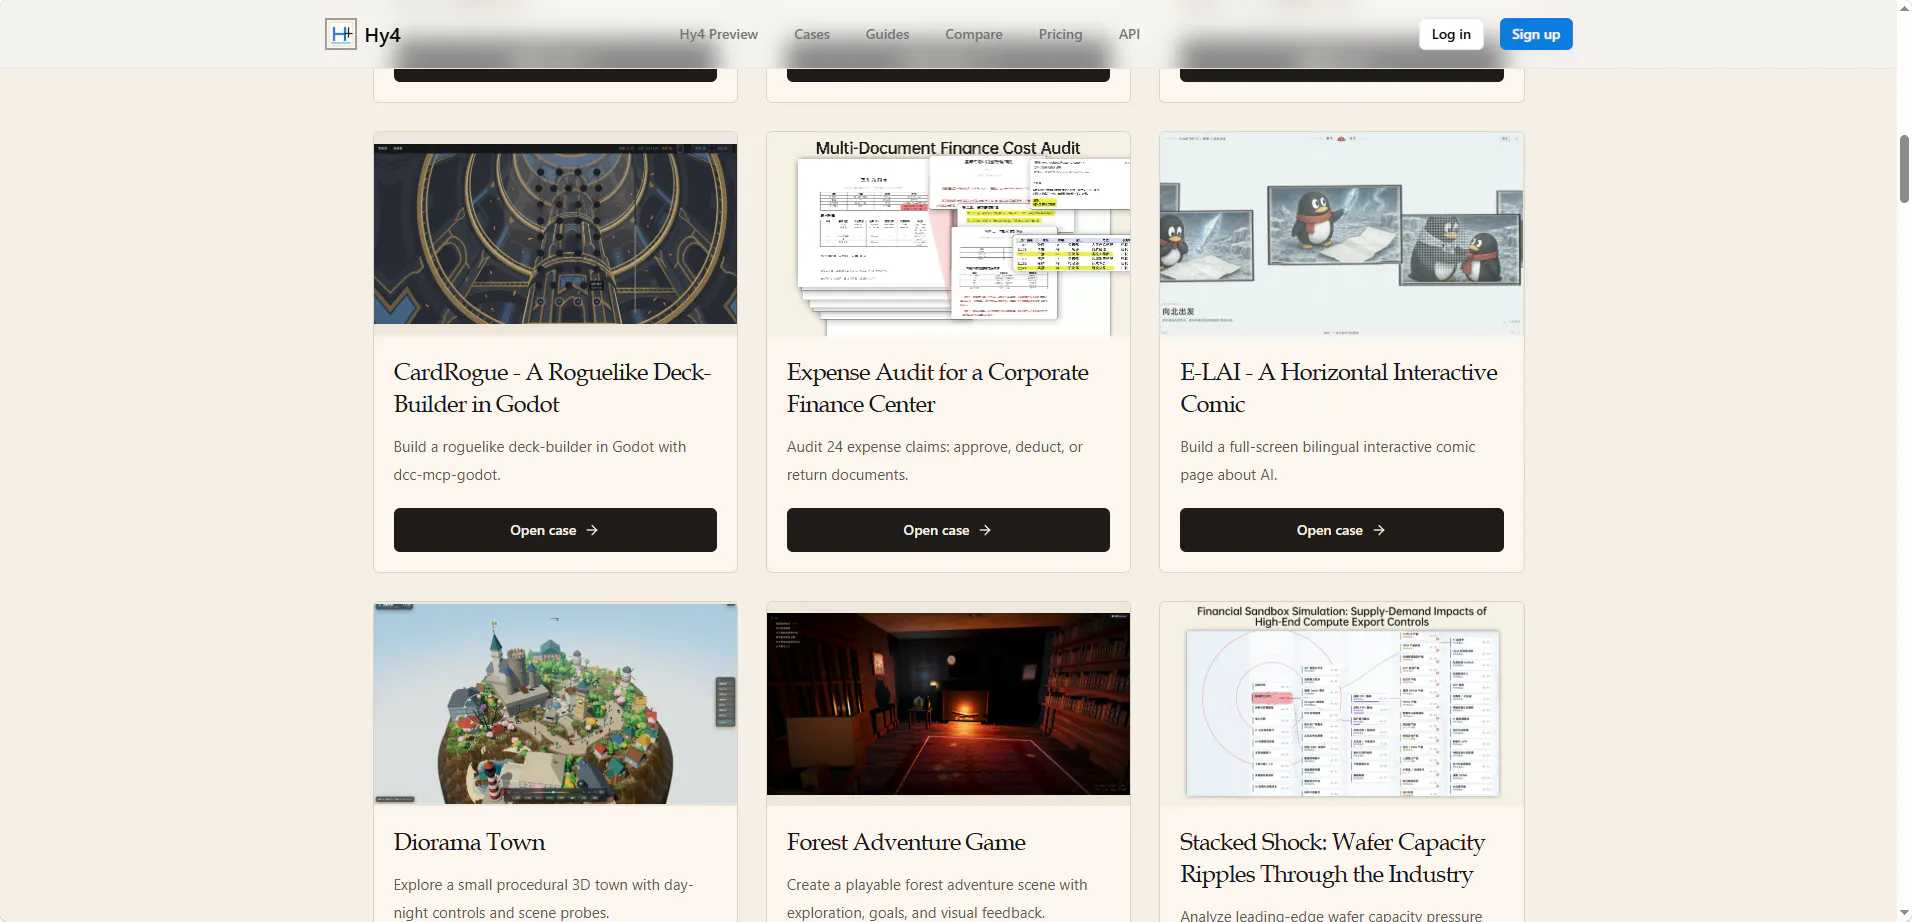Screen dimensions: 1912x922
Task: Open the Guides nav item
Action: coord(887,34)
